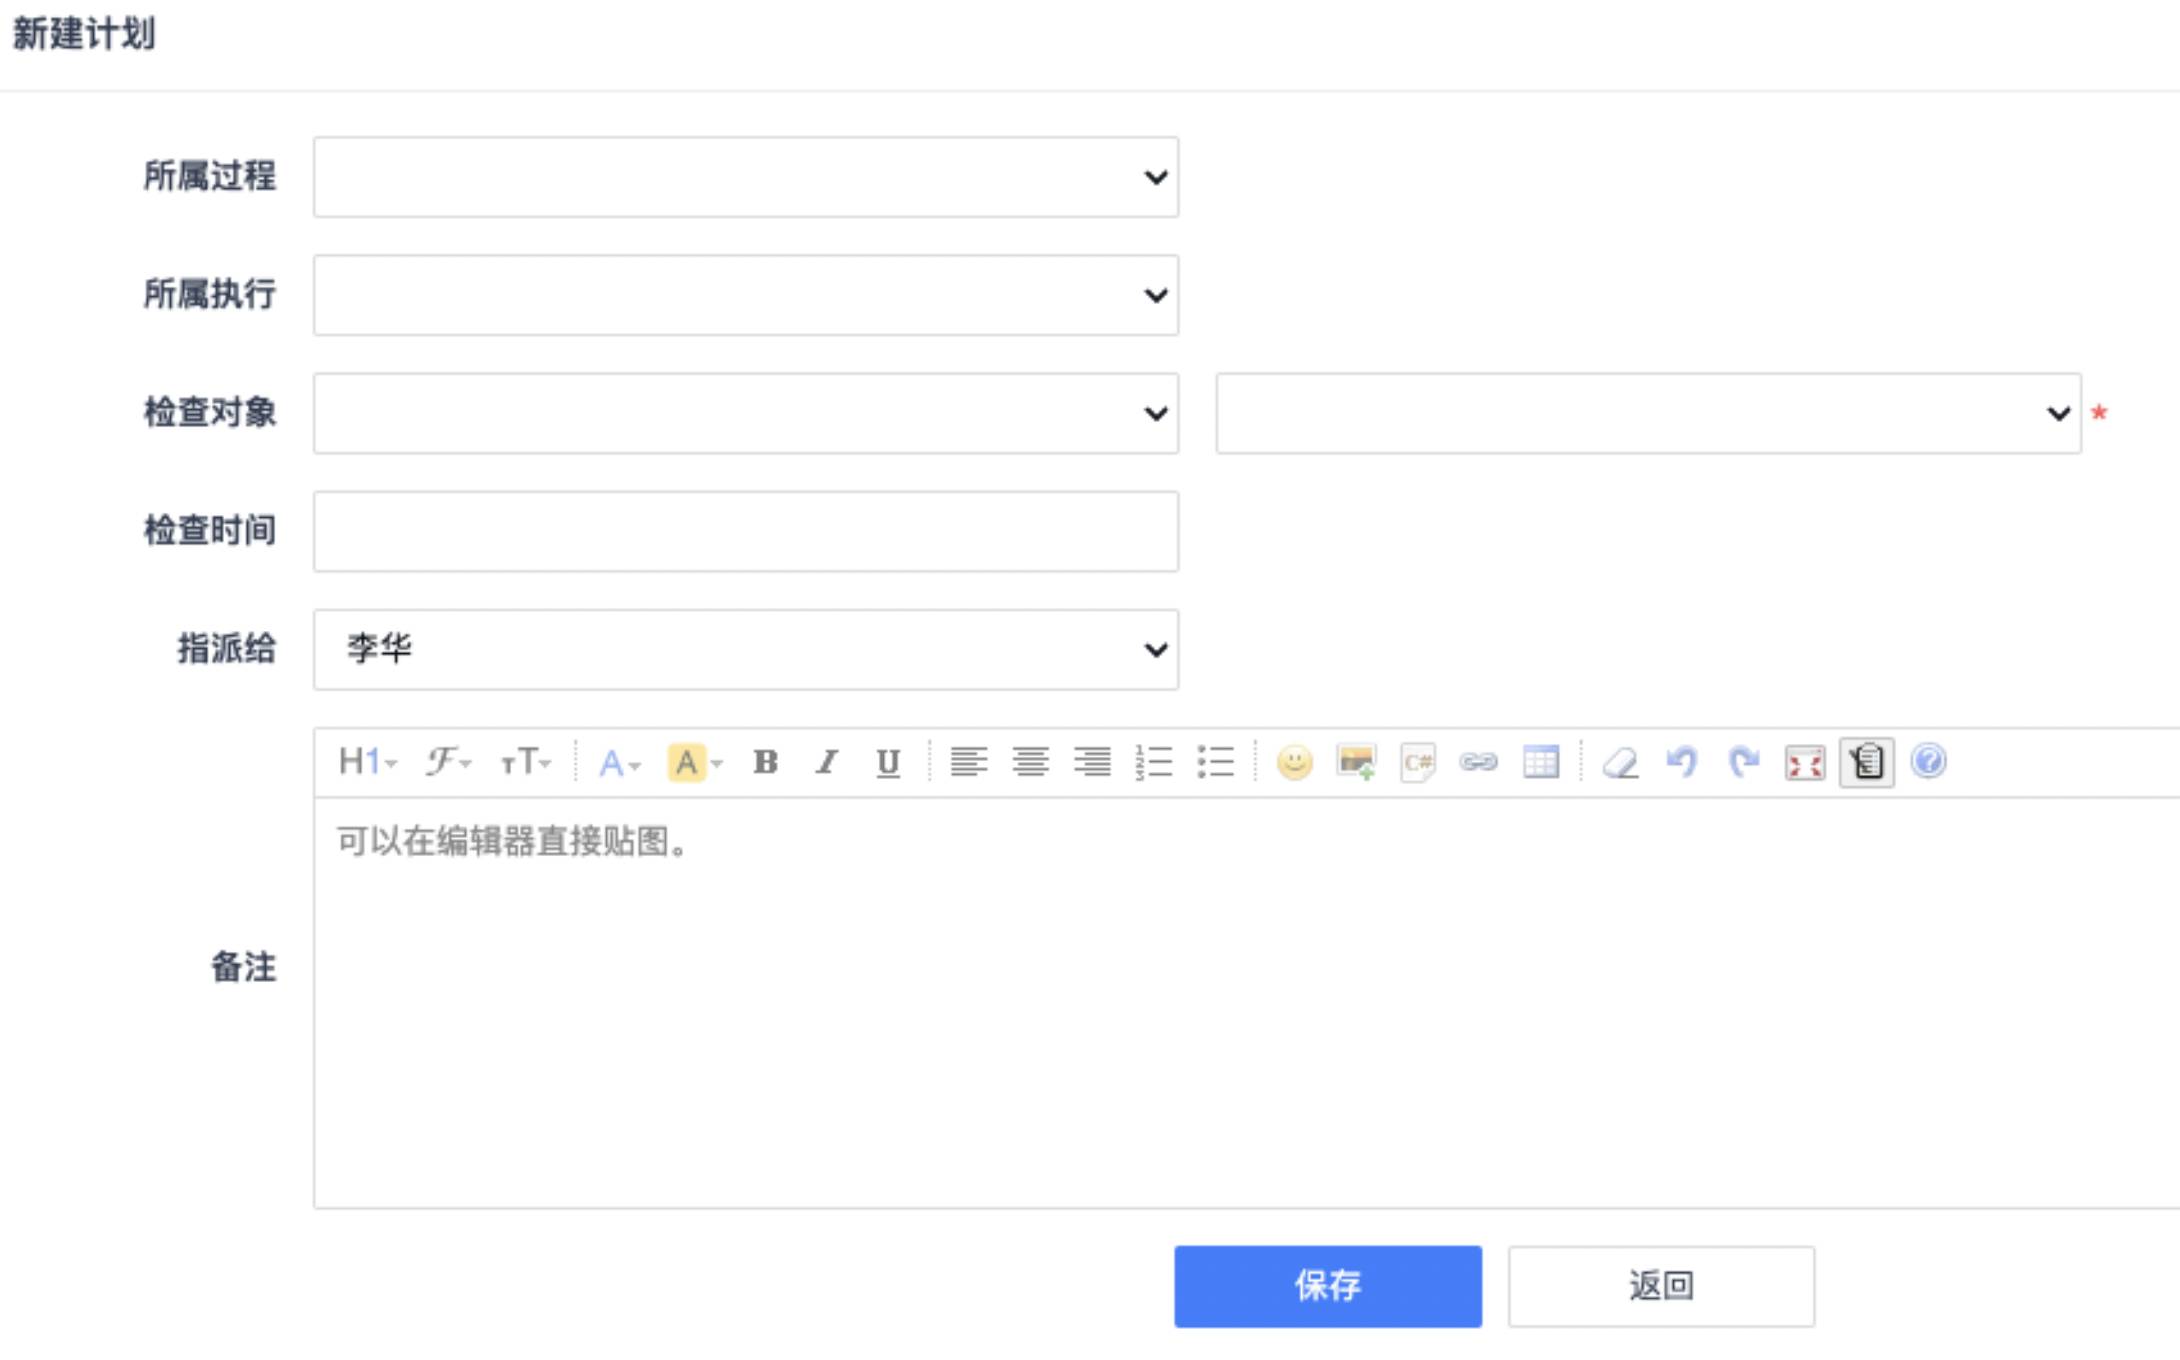Open the 所属过程 dropdown

coord(745,177)
